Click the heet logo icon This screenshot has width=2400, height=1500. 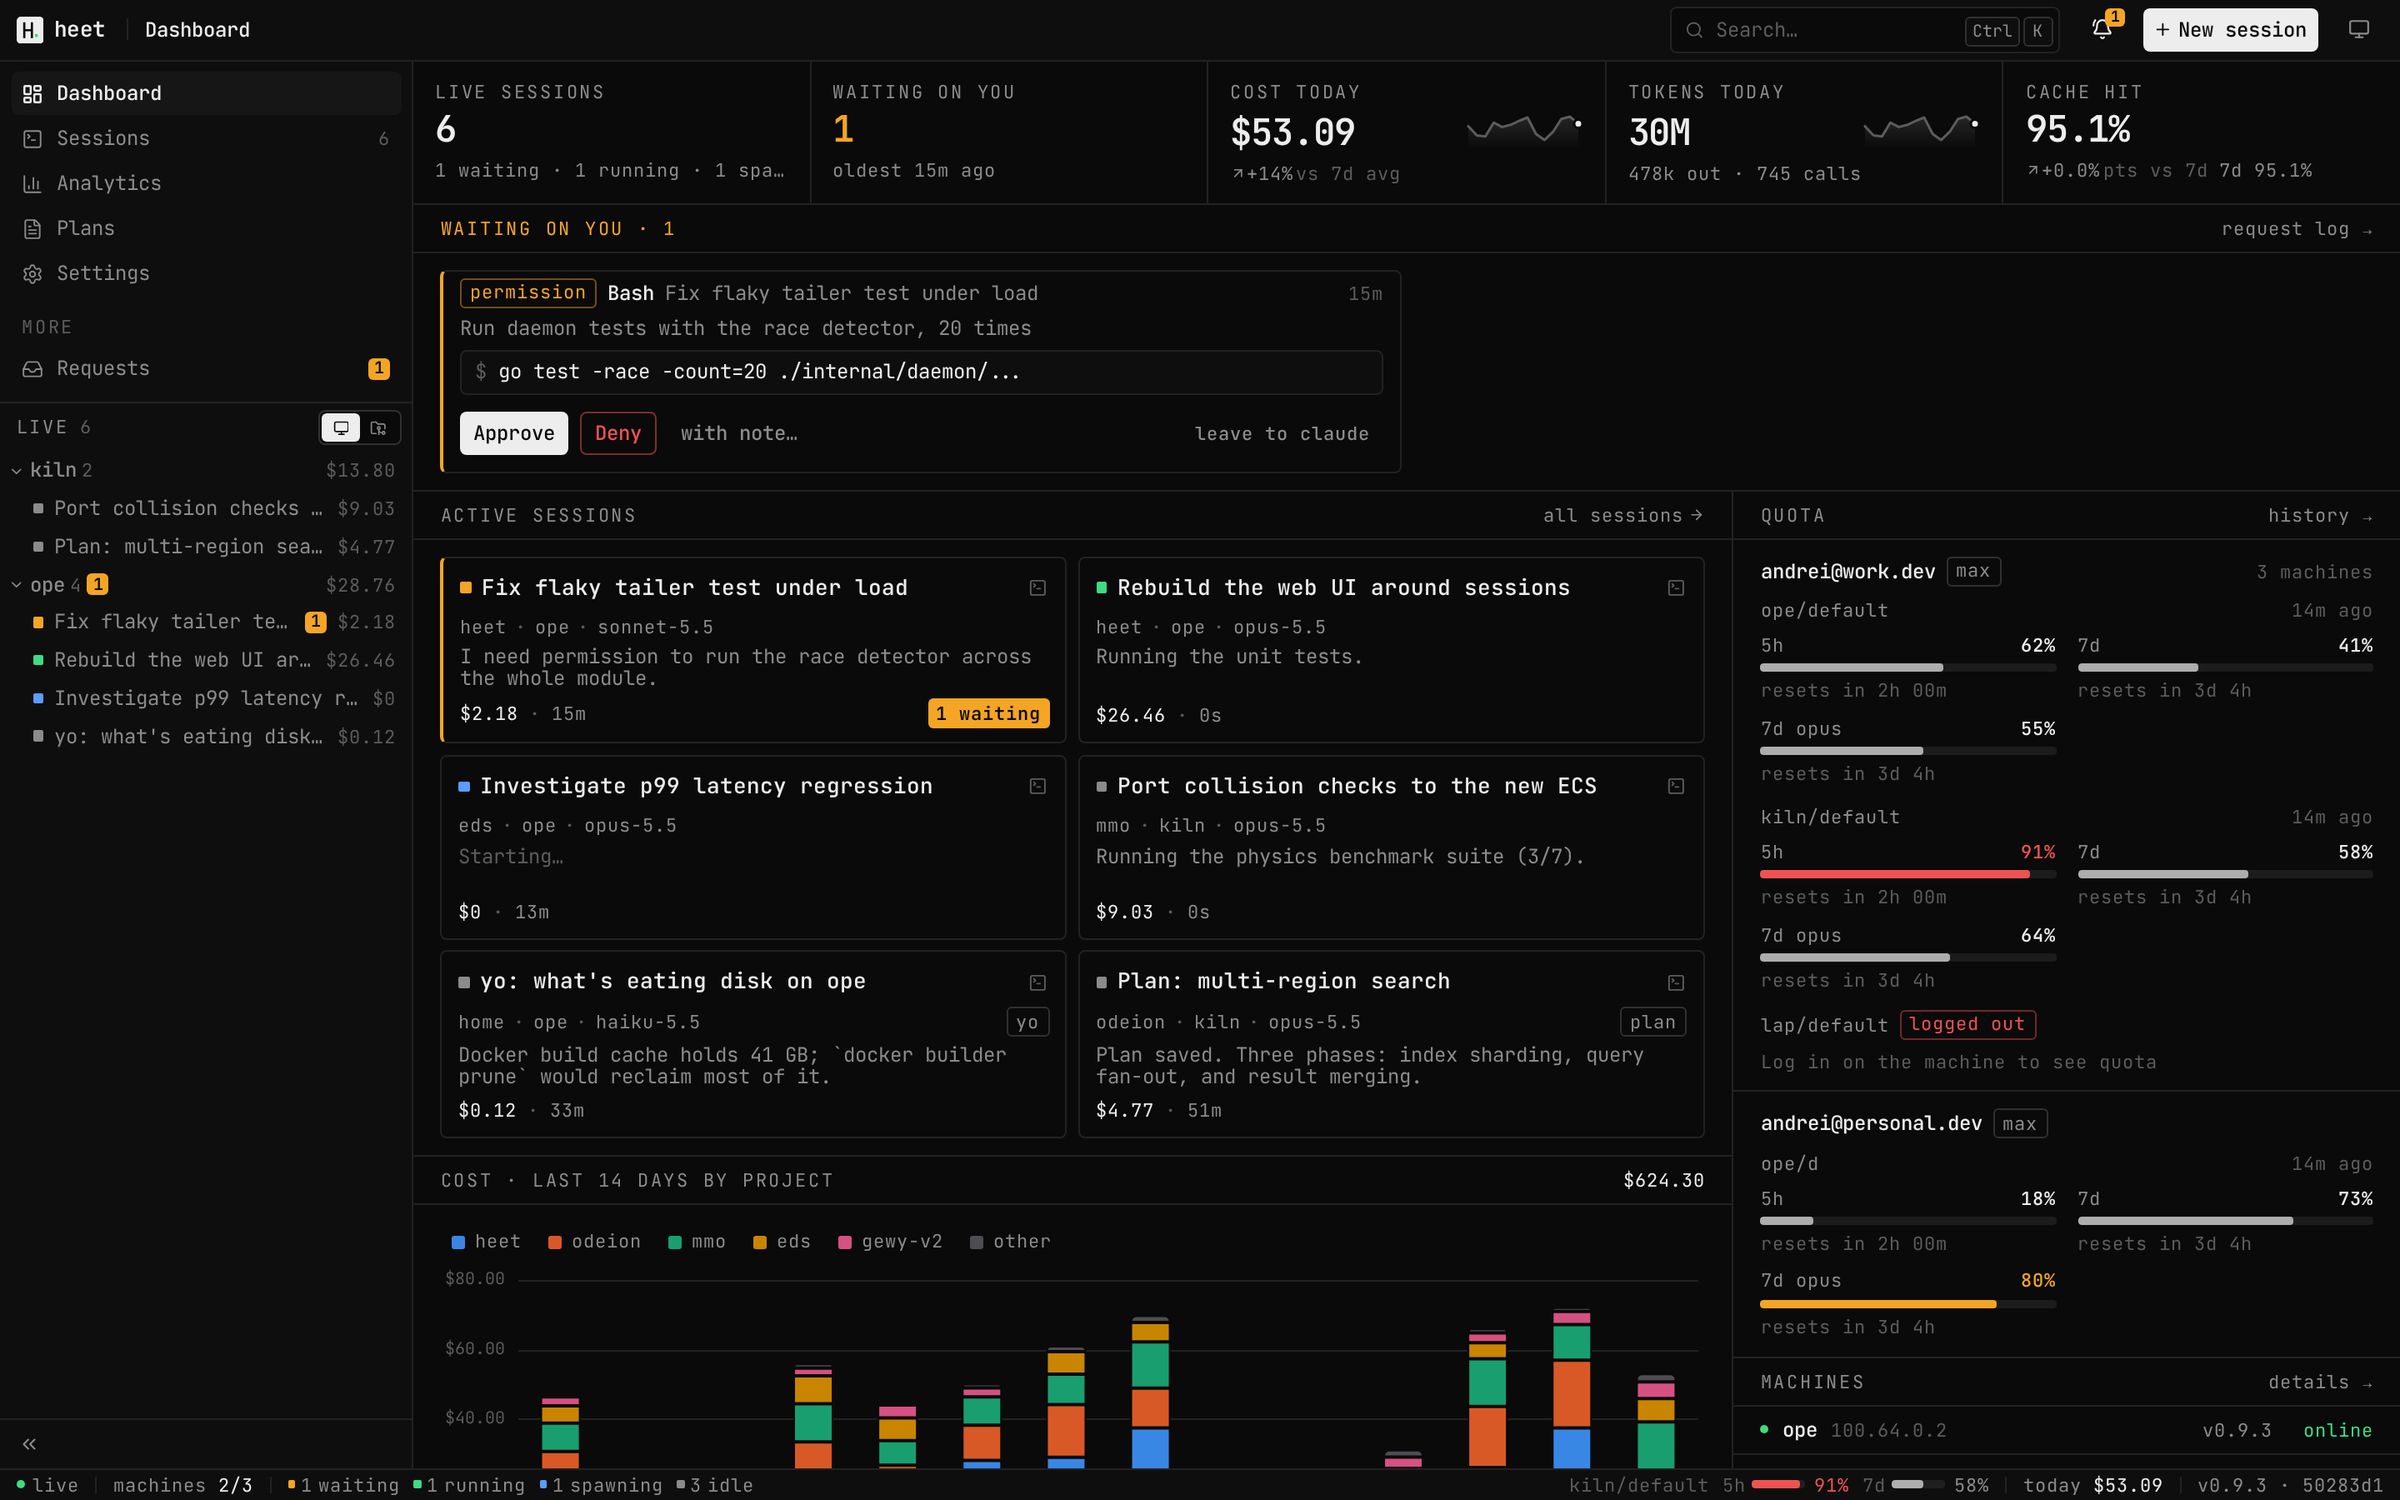pyautogui.click(x=30, y=30)
